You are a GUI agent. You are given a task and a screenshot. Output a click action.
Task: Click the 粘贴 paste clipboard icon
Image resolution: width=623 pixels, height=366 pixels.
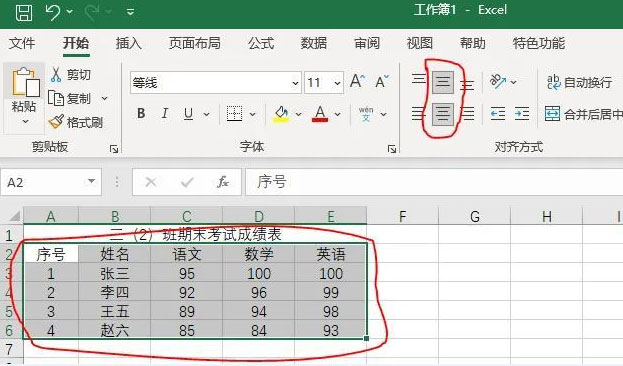click(x=25, y=82)
